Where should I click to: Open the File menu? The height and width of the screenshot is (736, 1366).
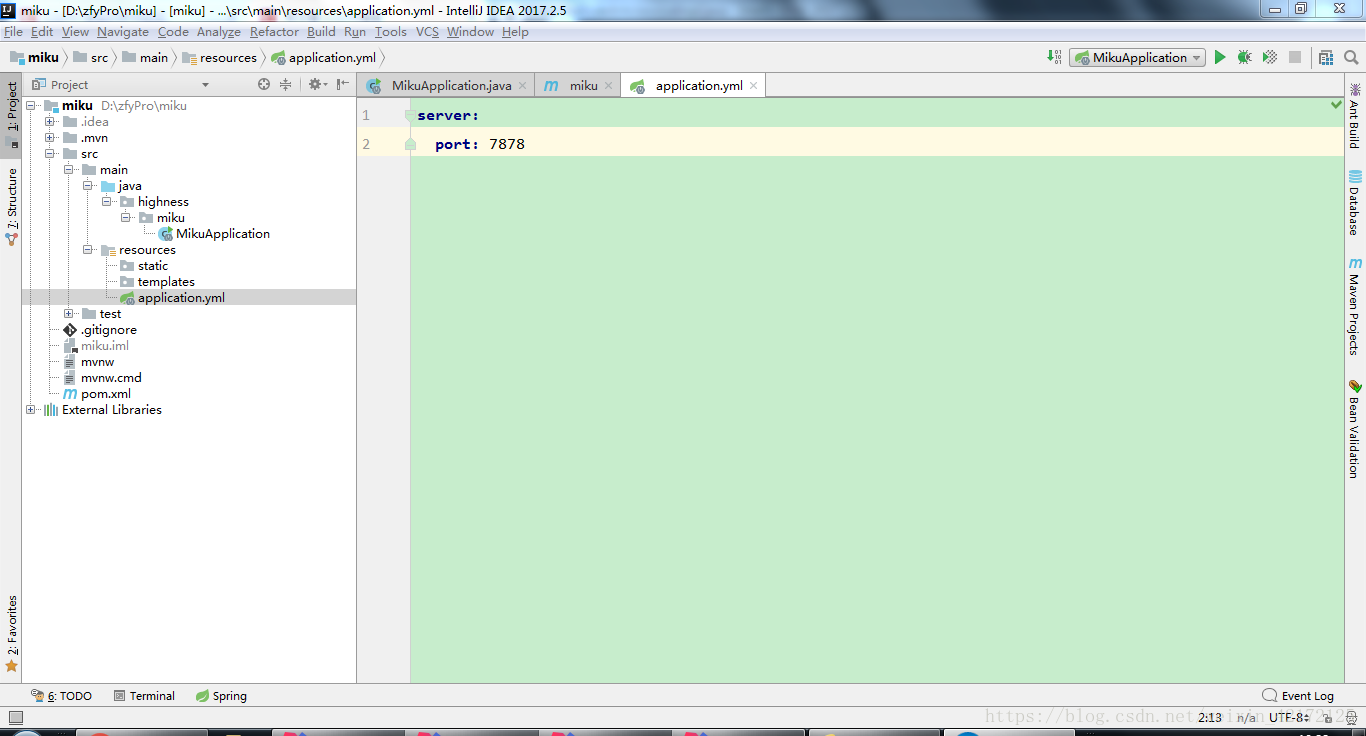coord(13,32)
